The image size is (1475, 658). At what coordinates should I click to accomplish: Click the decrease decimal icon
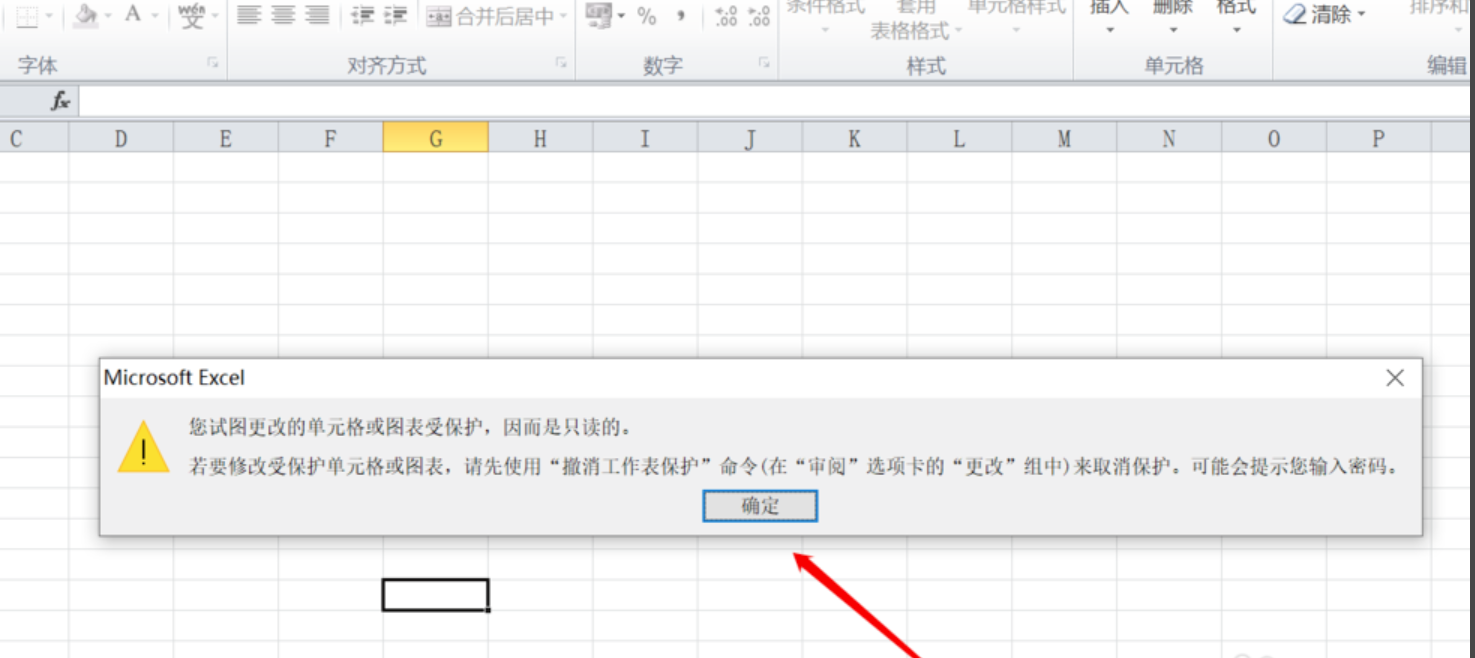pyautogui.click(x=759, y=16)
